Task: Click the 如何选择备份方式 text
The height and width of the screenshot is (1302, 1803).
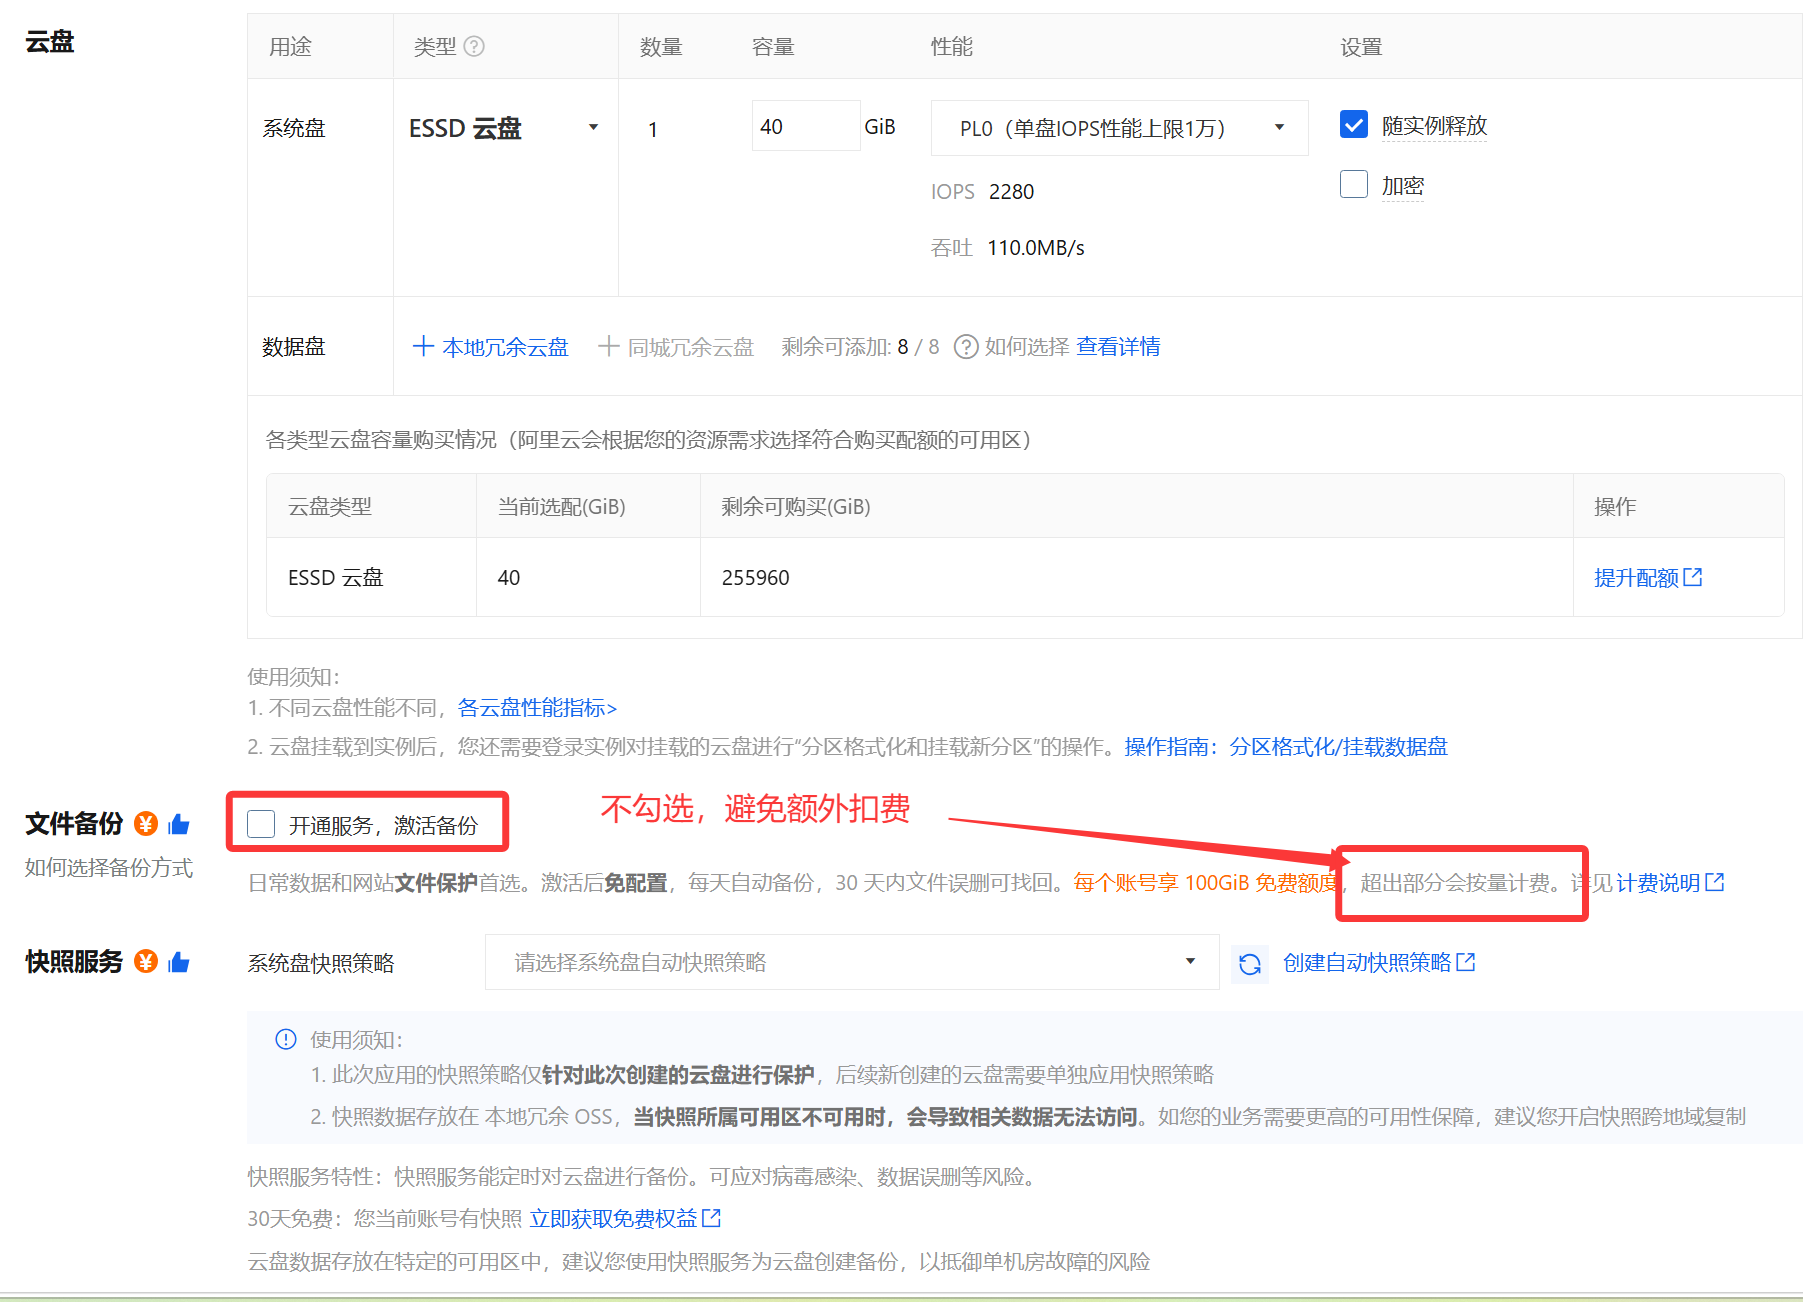Action: pyautogui.click(x=109, y=868)
